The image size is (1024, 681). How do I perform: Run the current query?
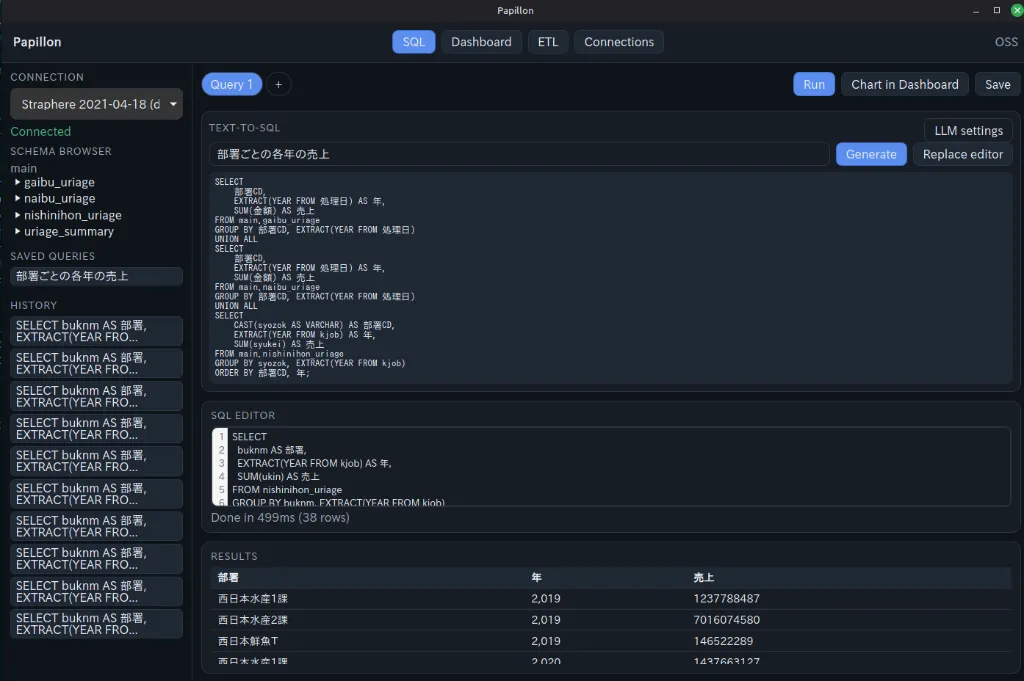point(814,84)
